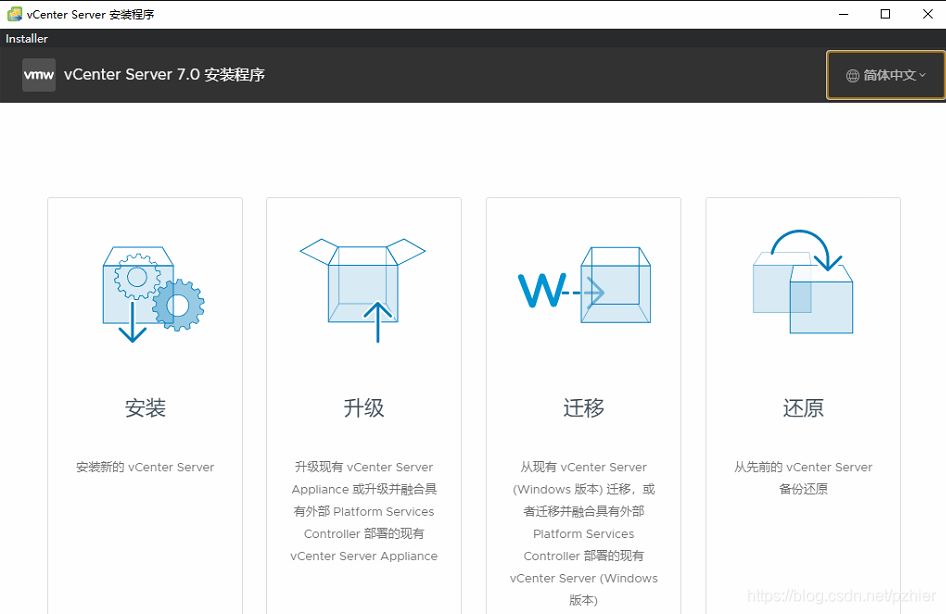
Task: Select the 迁移 card title
Action: [x=583, y=408]
